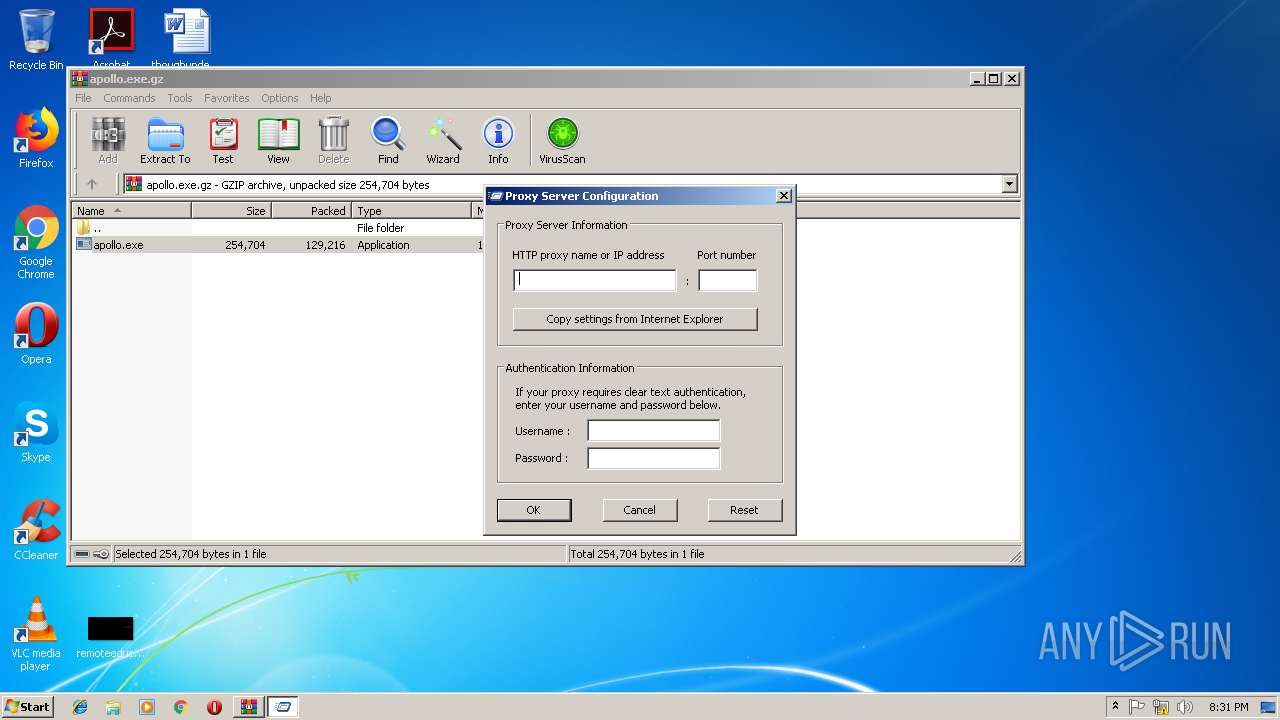Click the media player taskbar icon

pos(147,707)
